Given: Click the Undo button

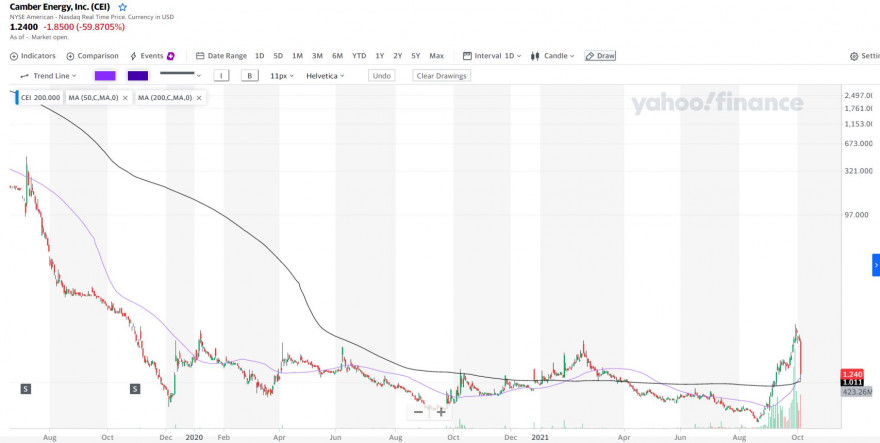Looking at the screenshot, I should pos(382,76).
